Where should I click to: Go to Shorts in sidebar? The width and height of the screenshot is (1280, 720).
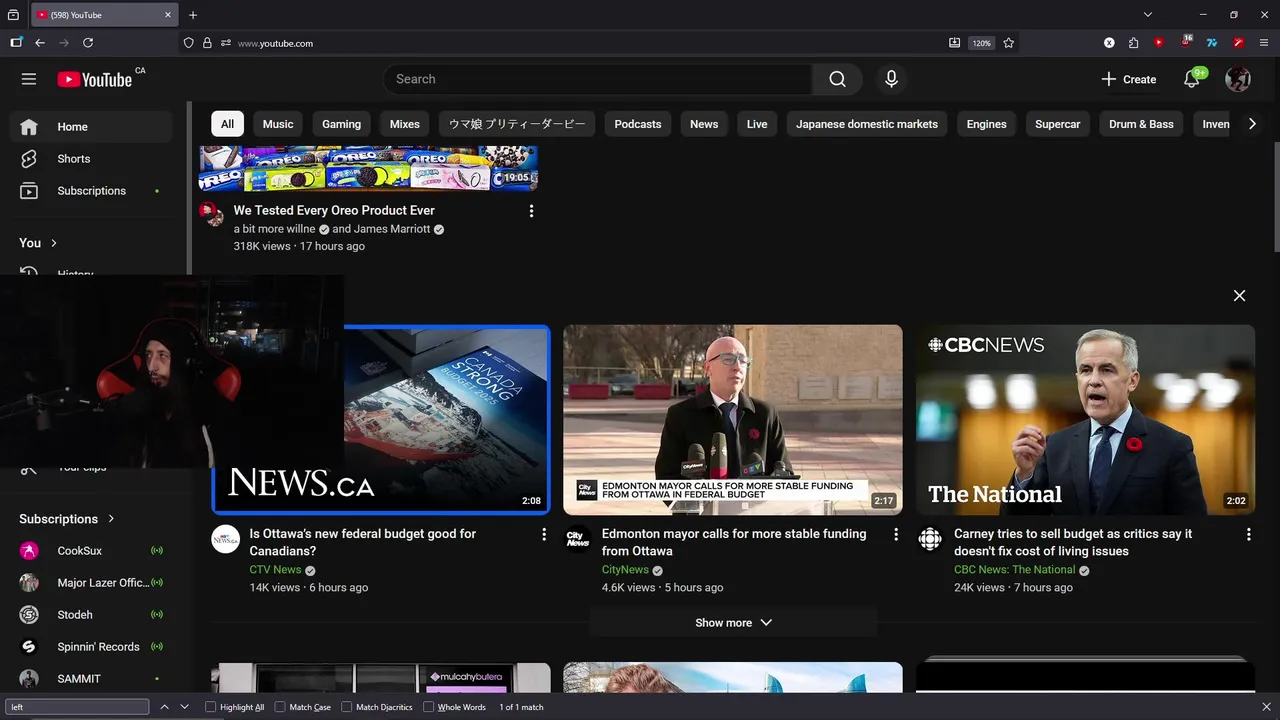pos(73,159)
